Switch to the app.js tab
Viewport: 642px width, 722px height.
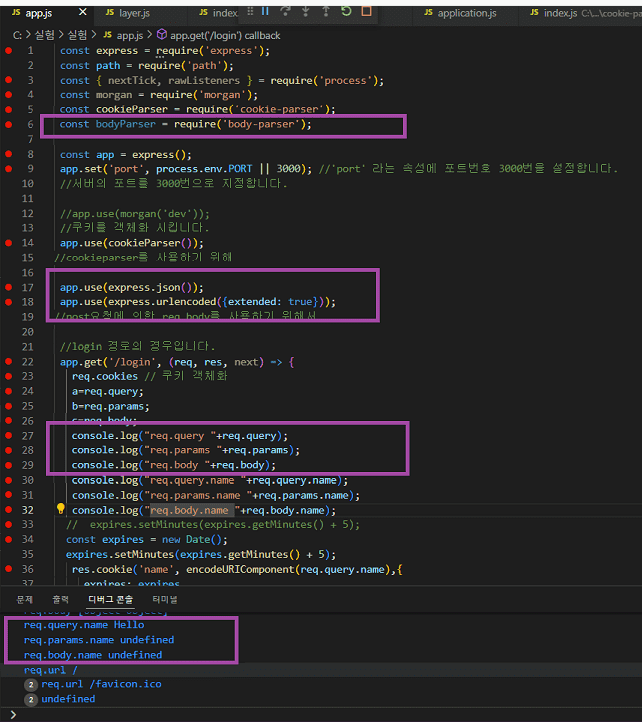click(x=39, y=13)
